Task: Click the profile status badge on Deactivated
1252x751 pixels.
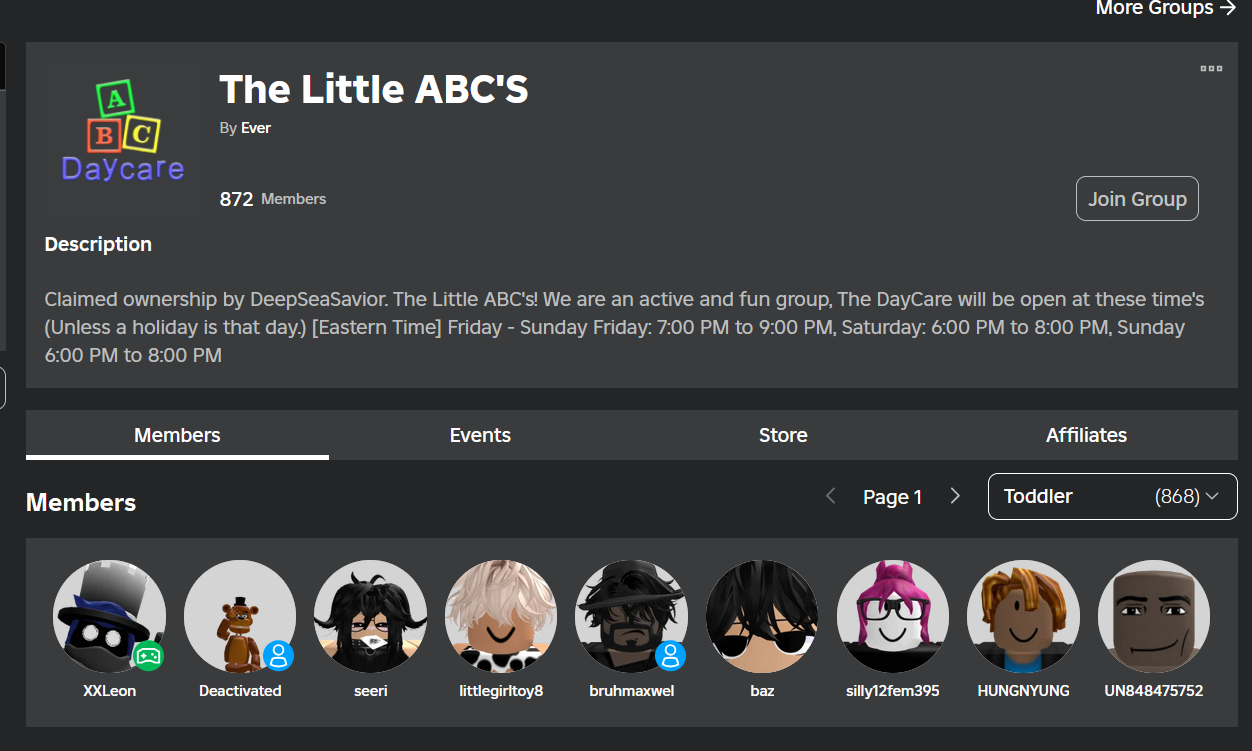Action: pos(279,656)
